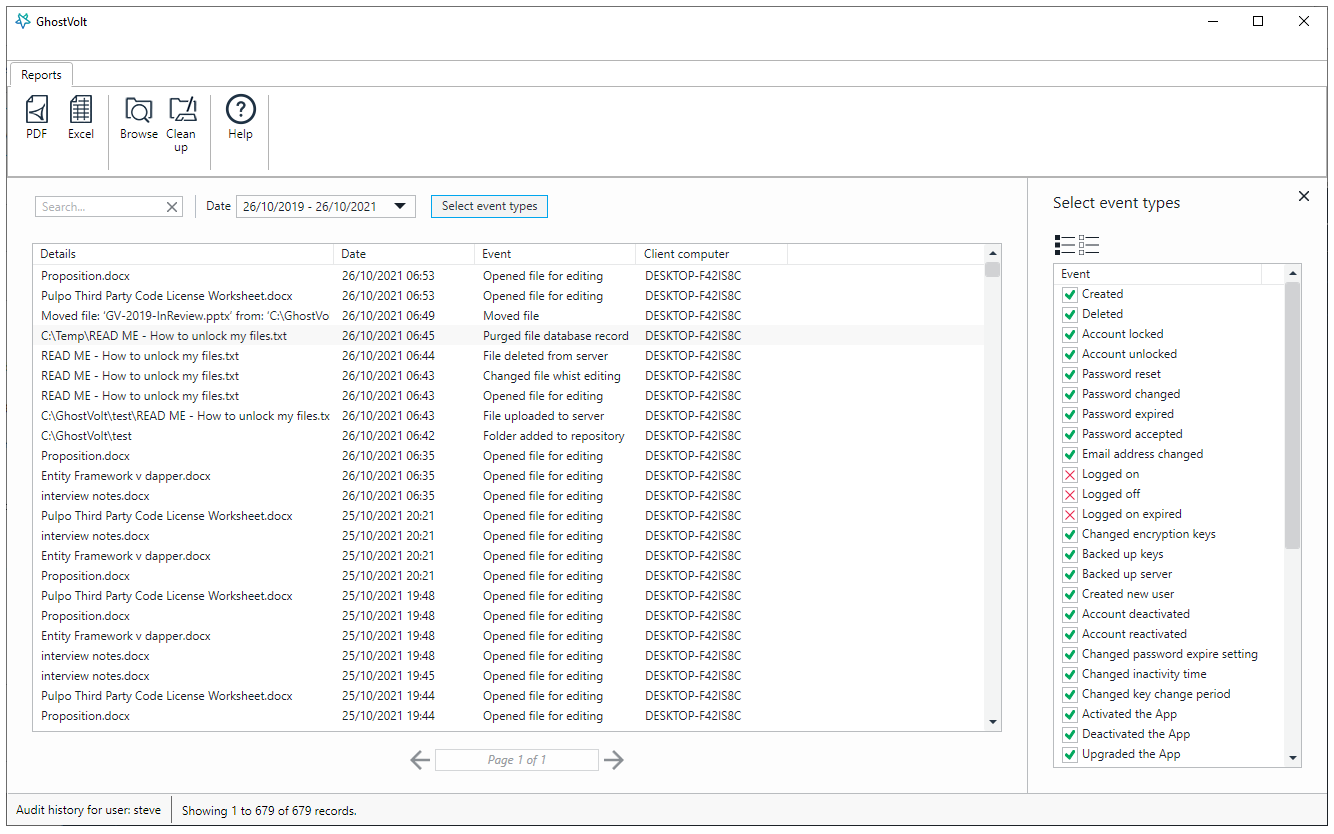
Task: Go to previous page arrow
Action: (420, 760)
